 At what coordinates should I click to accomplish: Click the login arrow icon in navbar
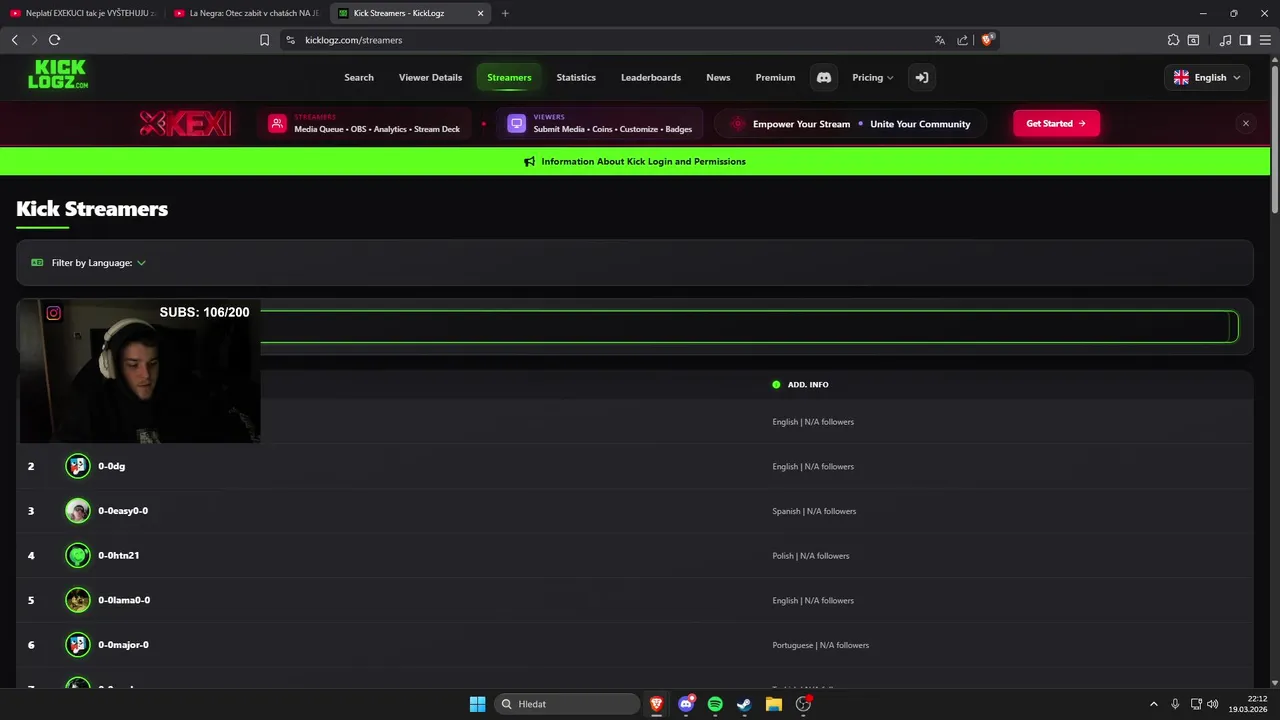(922, 77)
